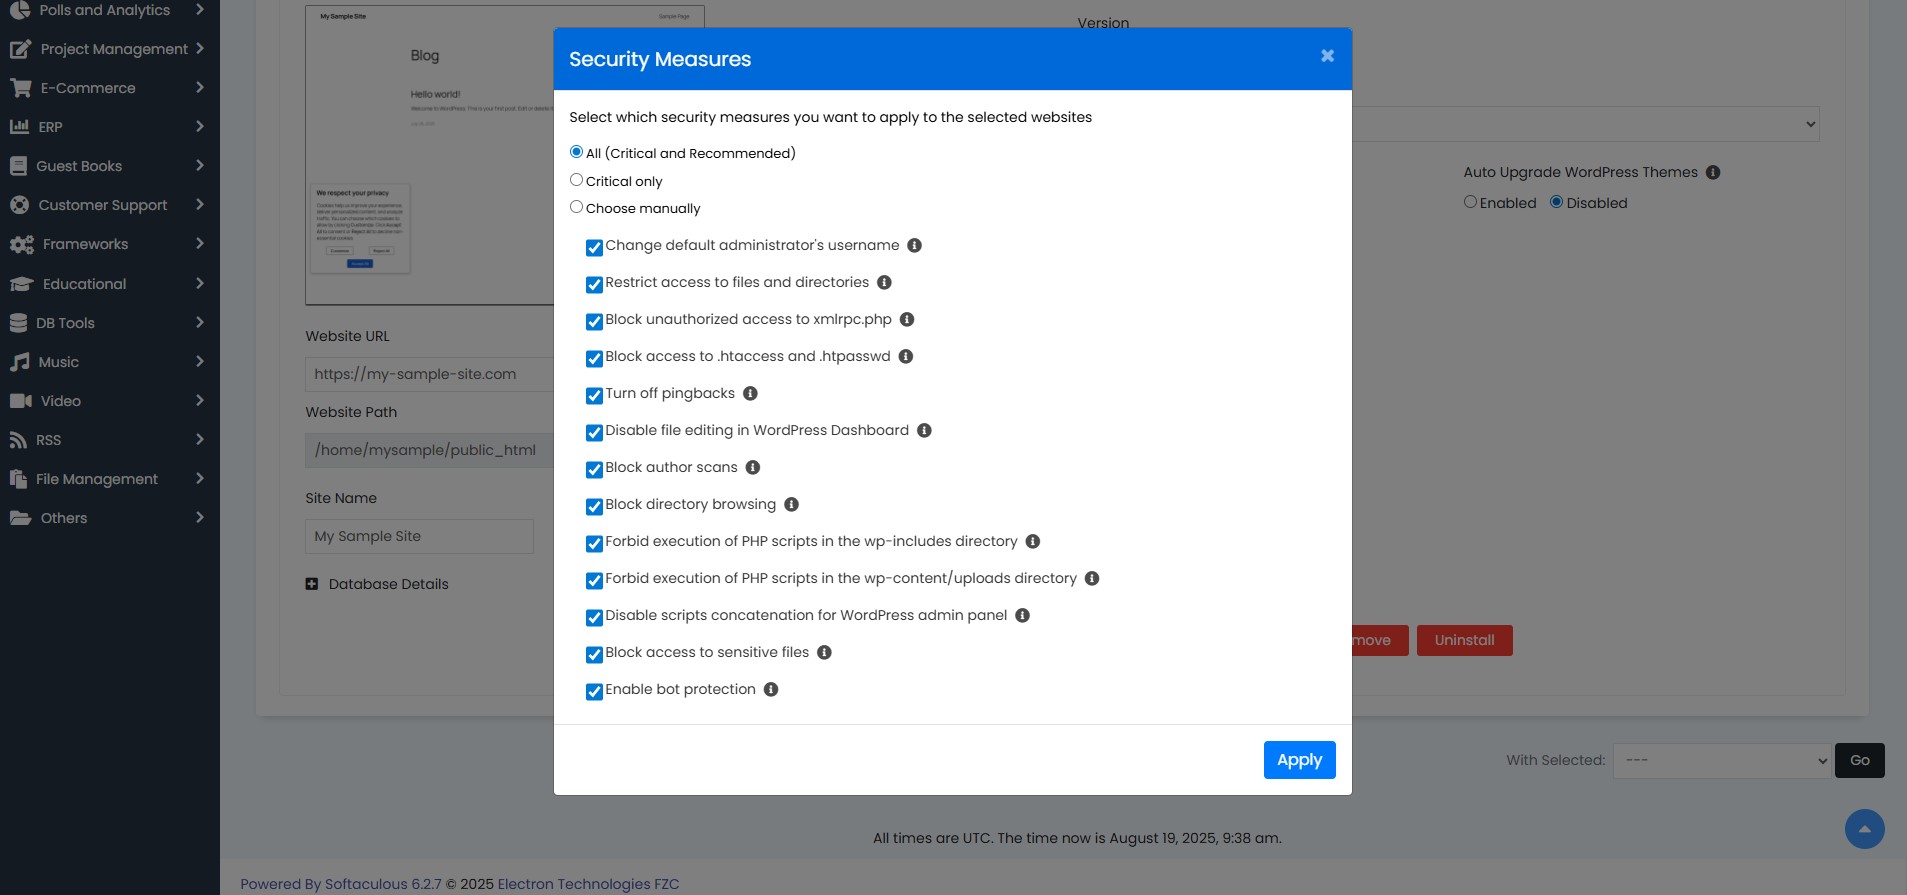Click the red Uninstall button
Image resolution: width=1907 pixels, height=895 pixels.
(1464, 640)
